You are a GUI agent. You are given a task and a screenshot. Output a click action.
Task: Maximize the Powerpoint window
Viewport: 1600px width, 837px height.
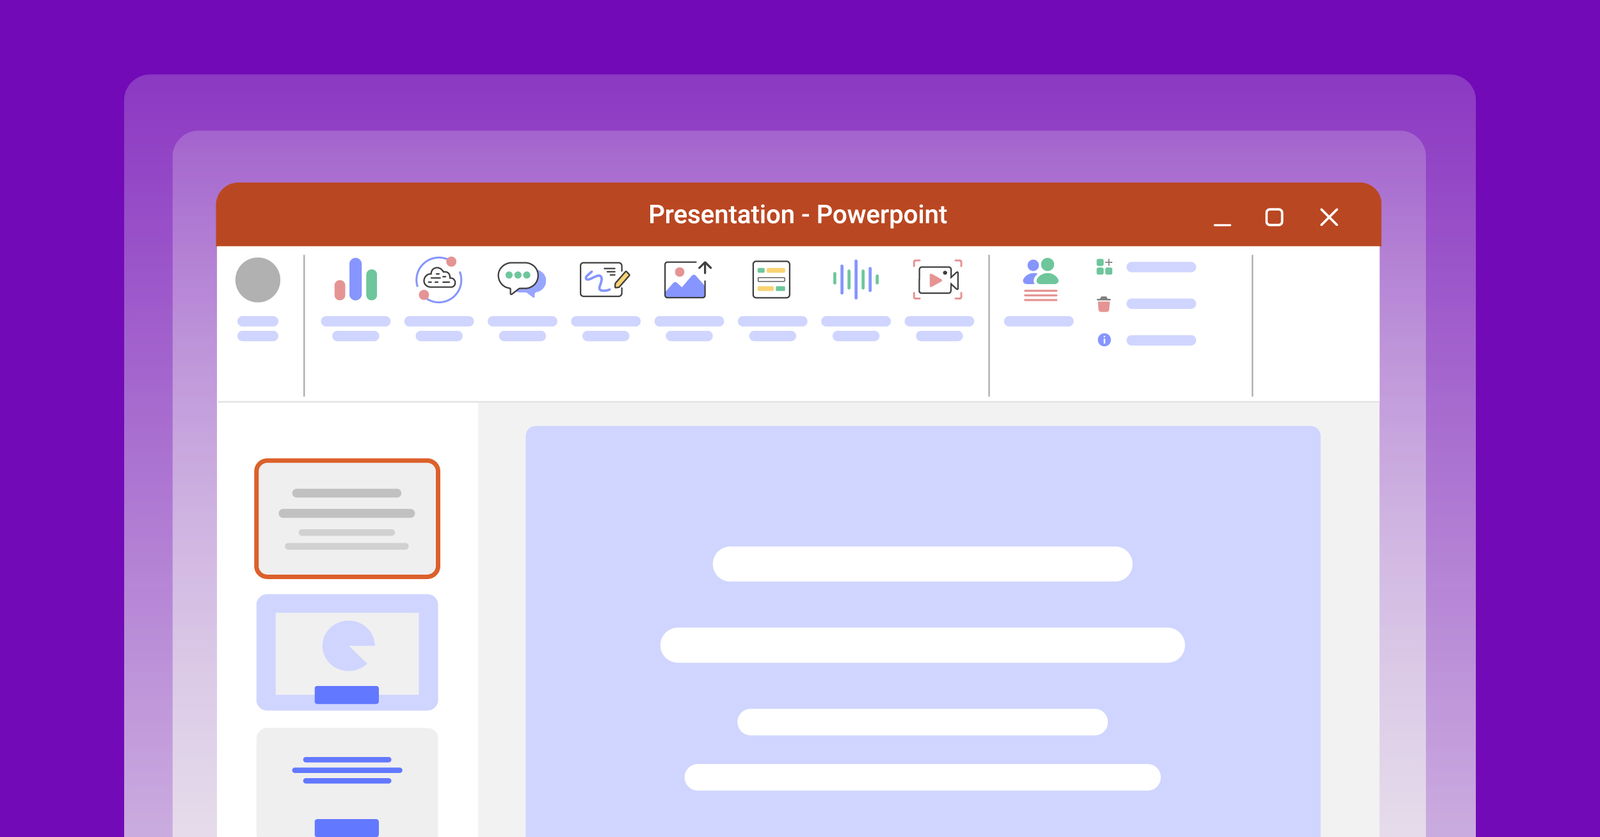[1274, 217]
